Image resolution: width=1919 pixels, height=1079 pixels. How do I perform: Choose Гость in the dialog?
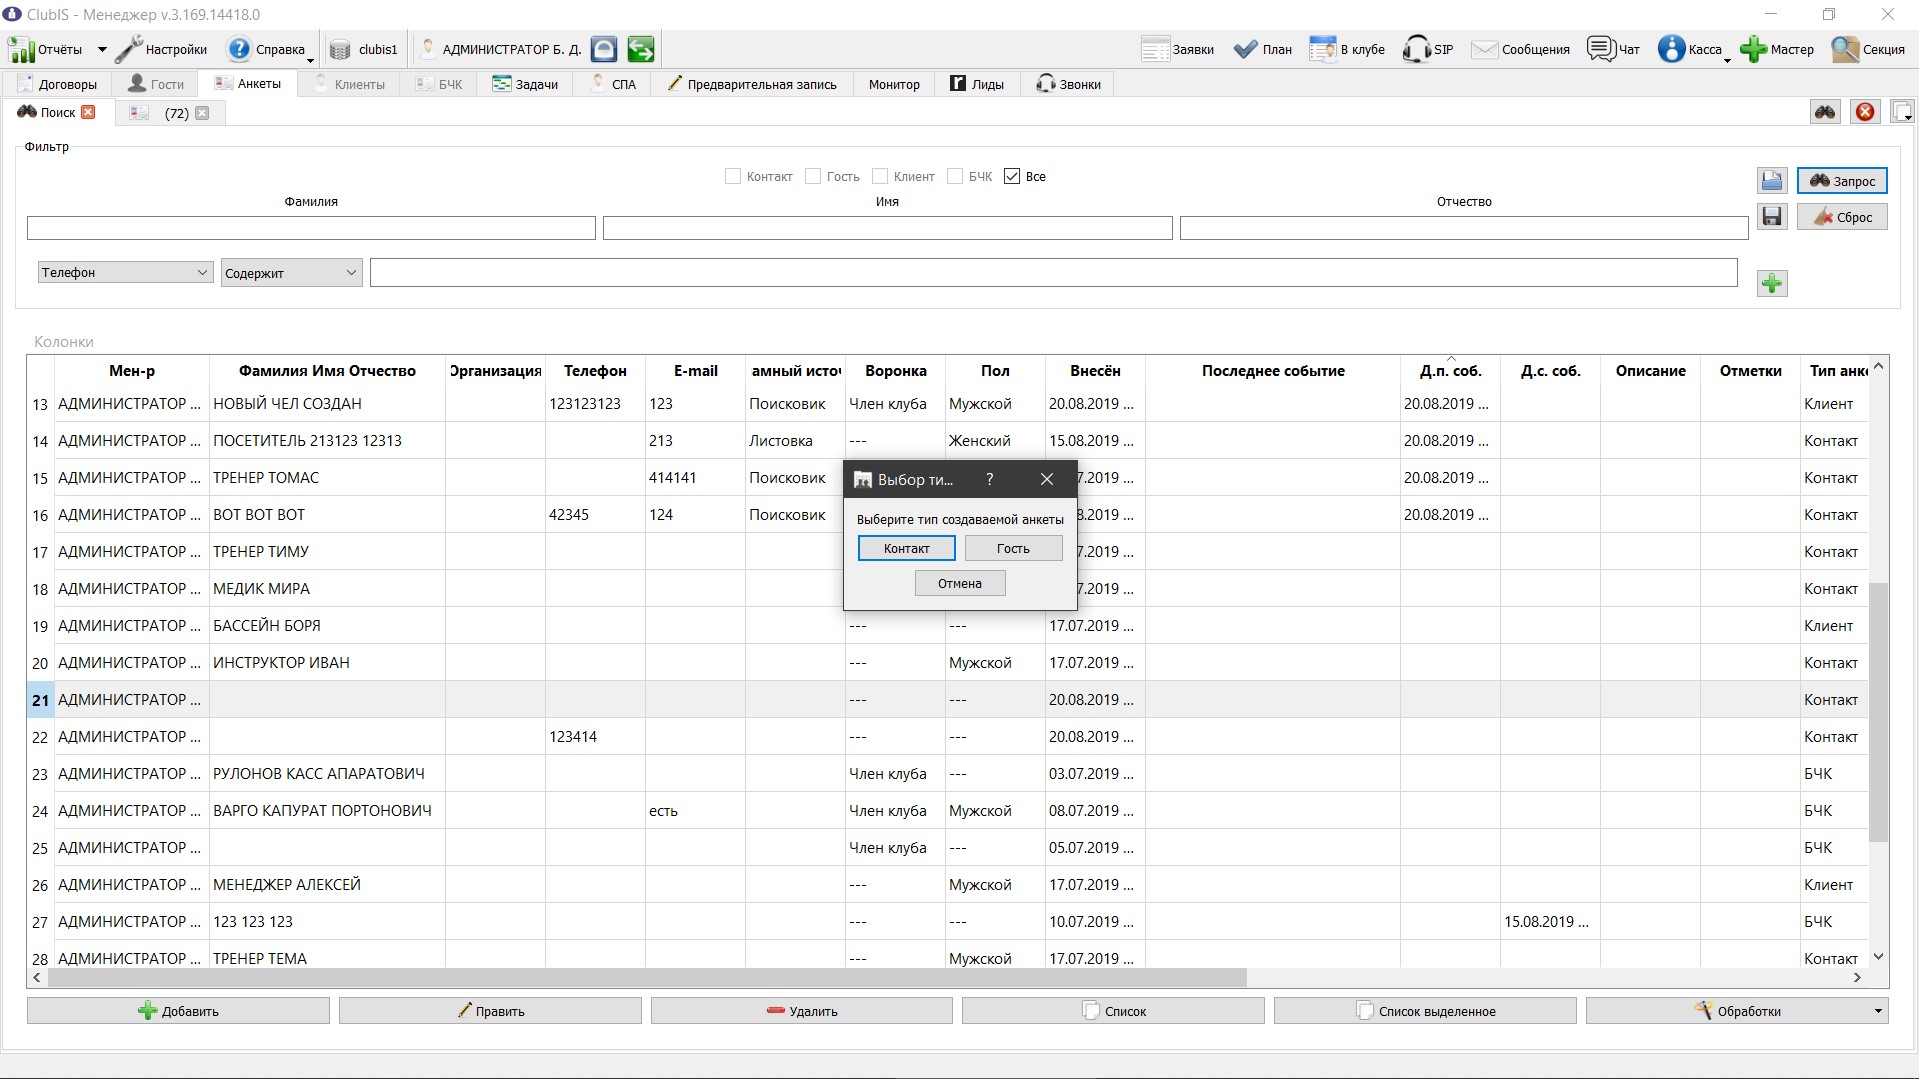[x=1013, y=548]
